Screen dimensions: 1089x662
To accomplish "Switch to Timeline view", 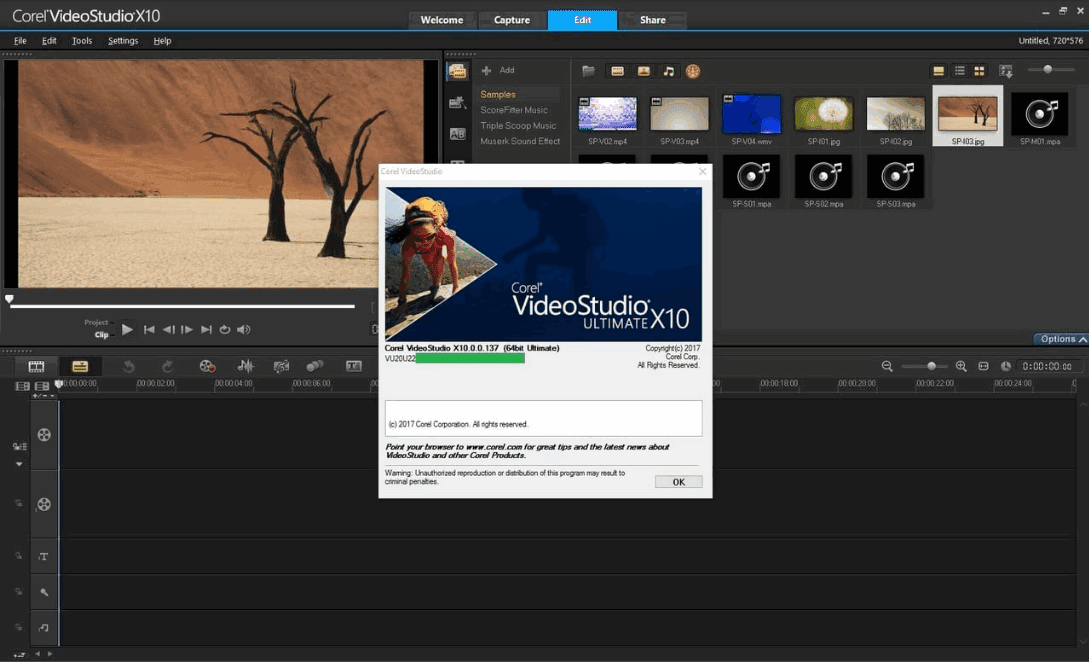I will coord(80,366).
